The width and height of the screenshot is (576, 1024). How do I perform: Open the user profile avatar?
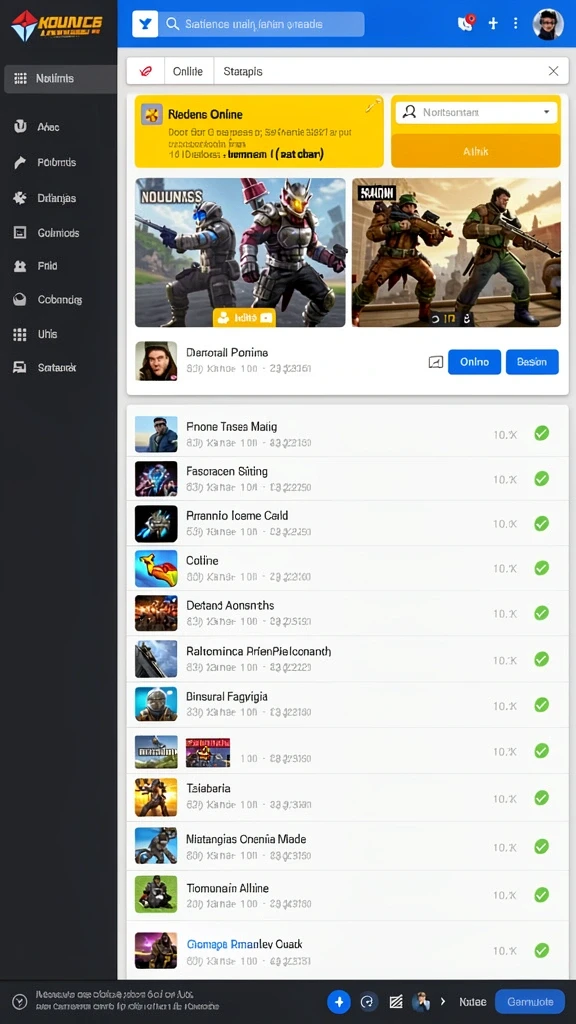coord(548,24)
